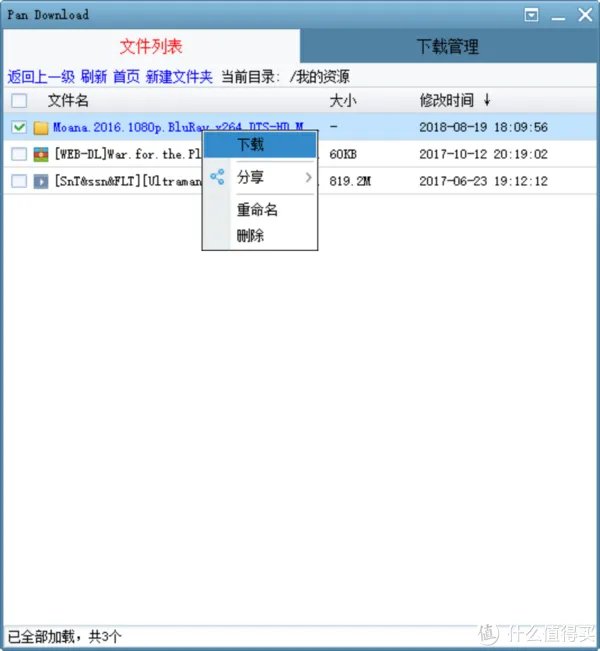Click the 修改时间 column header
600x651 pixels.
tap(447, 100)
